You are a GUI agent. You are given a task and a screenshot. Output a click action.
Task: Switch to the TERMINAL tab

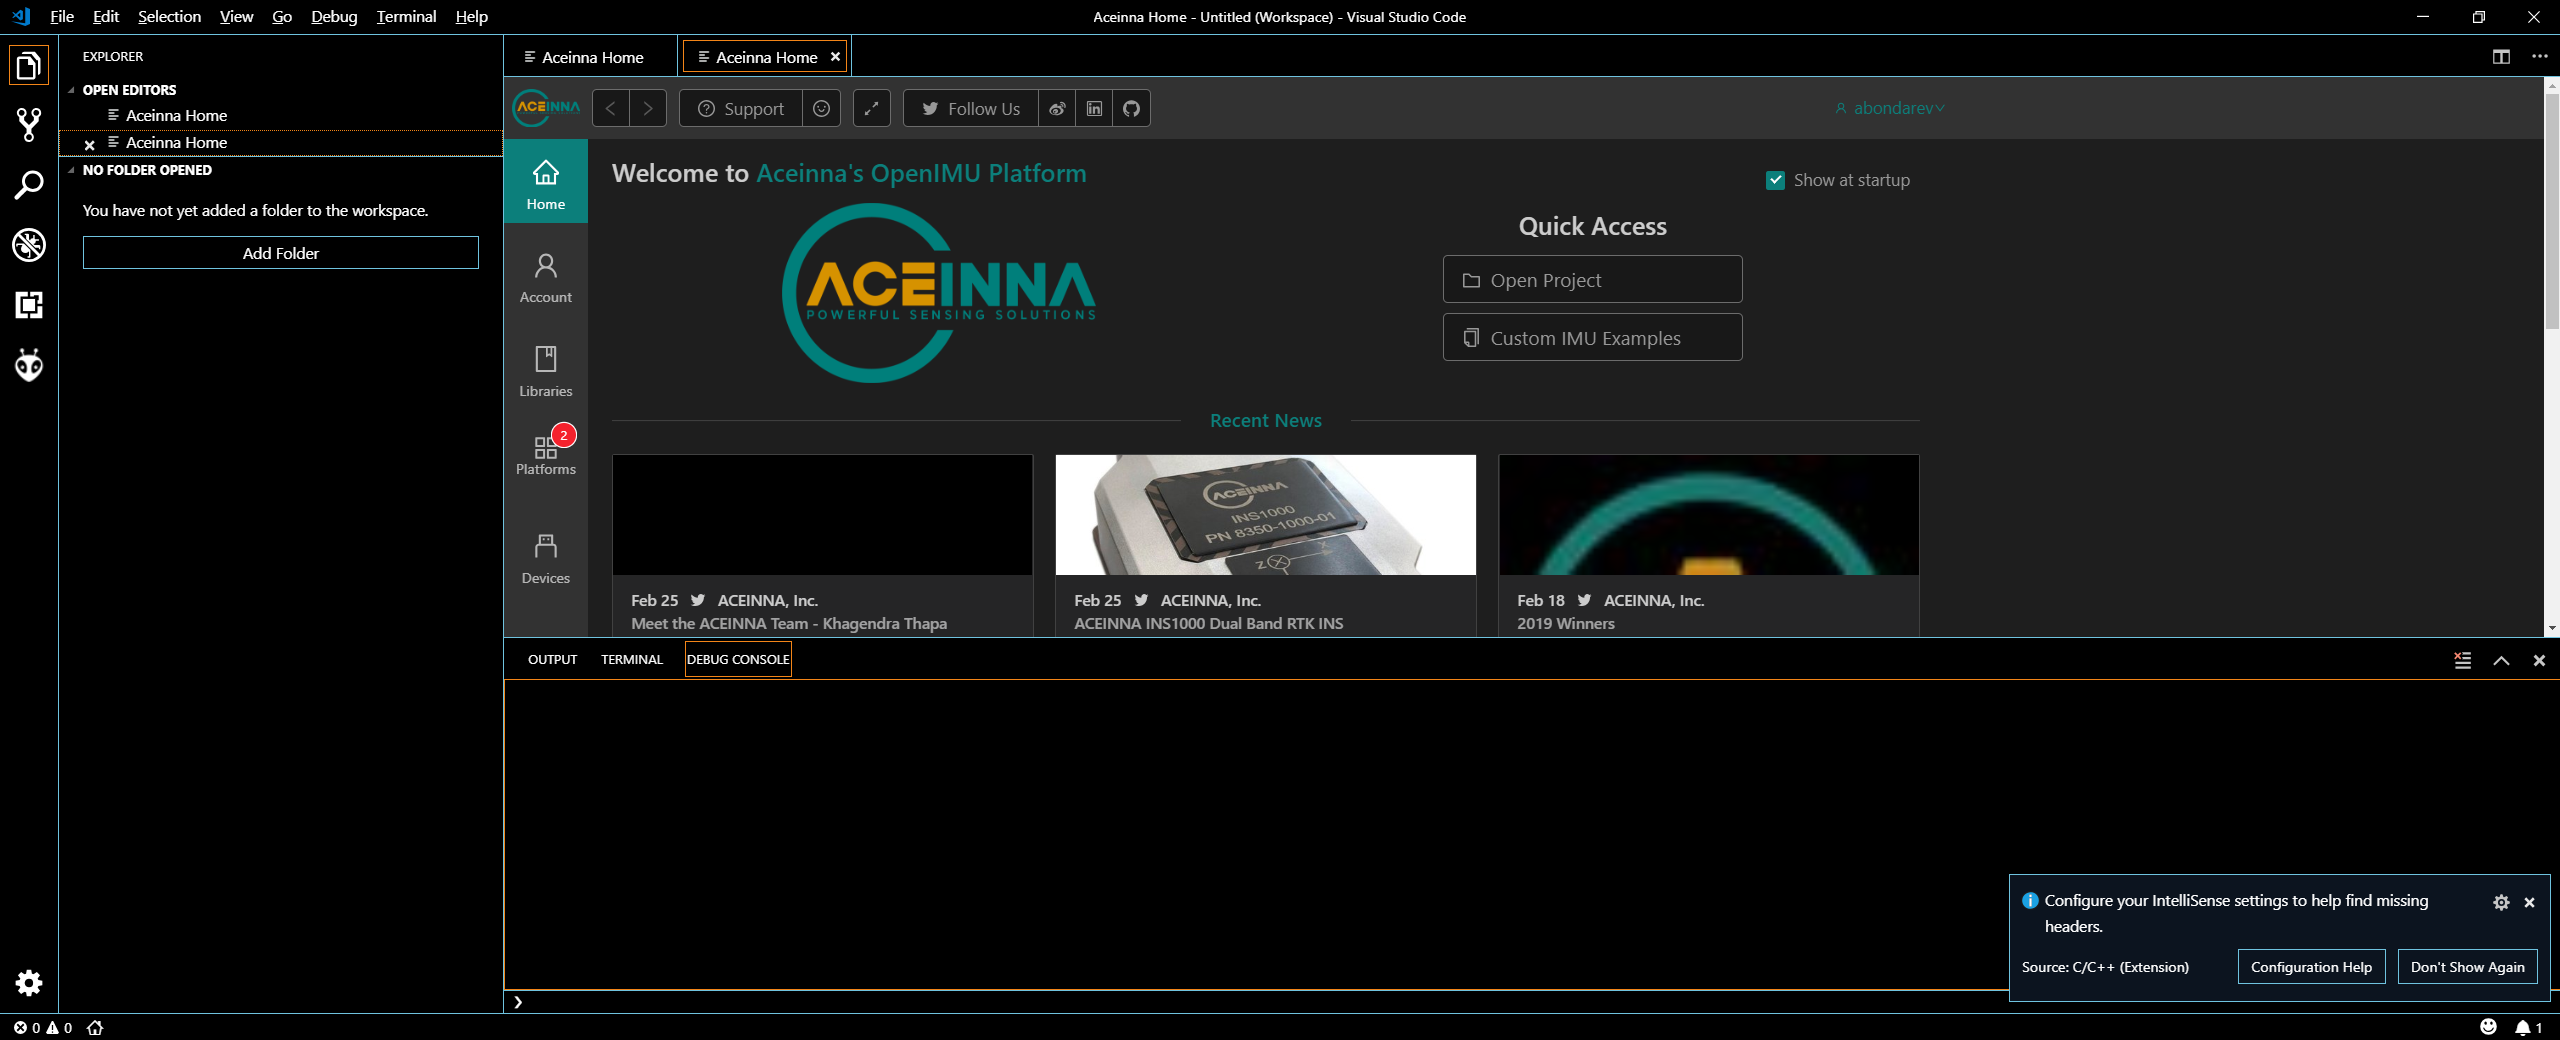[x=631, y=660]
